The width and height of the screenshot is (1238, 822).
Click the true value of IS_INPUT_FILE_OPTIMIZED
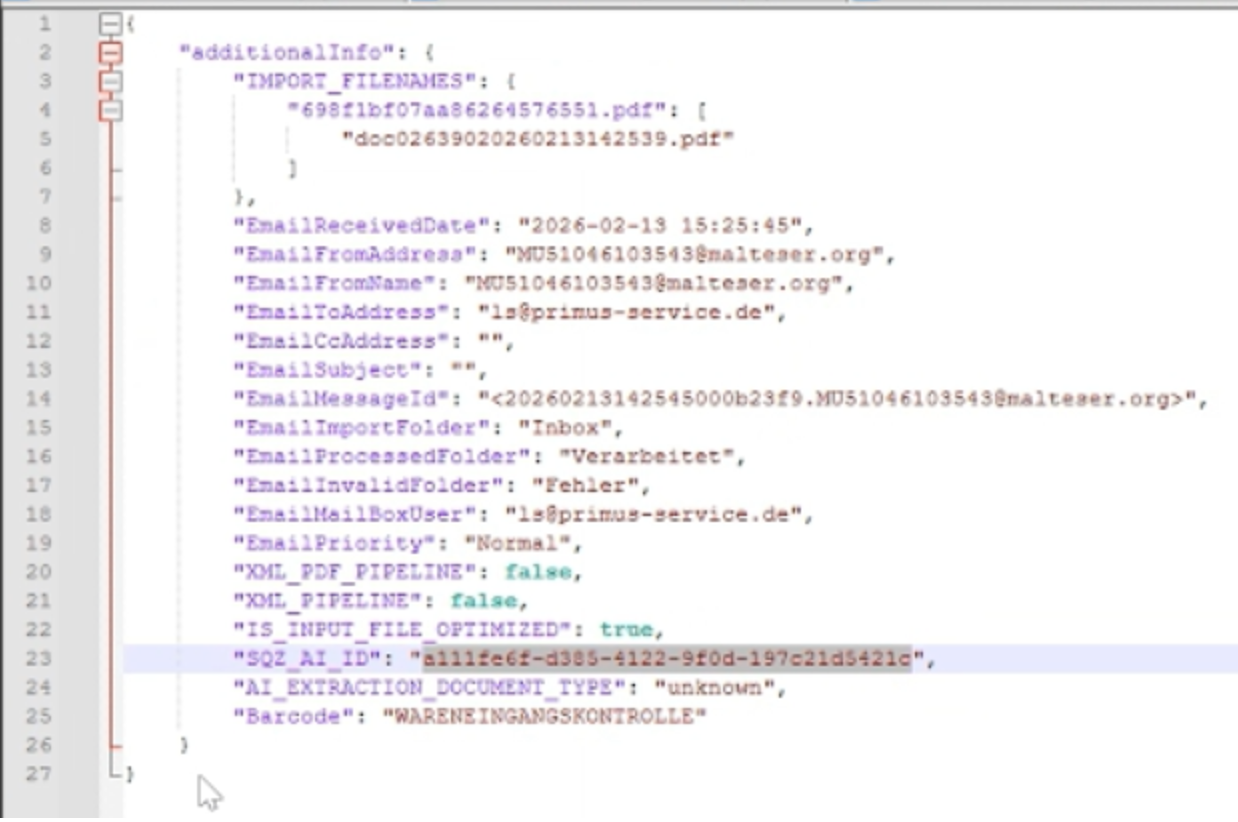click(x=625, y=630)
